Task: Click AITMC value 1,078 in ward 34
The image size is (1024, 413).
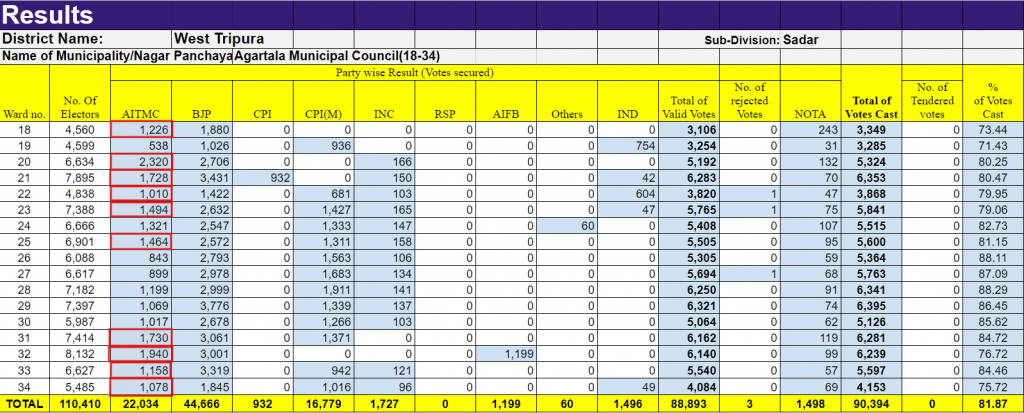Action: pyautogui.click(x=142, y=387)
